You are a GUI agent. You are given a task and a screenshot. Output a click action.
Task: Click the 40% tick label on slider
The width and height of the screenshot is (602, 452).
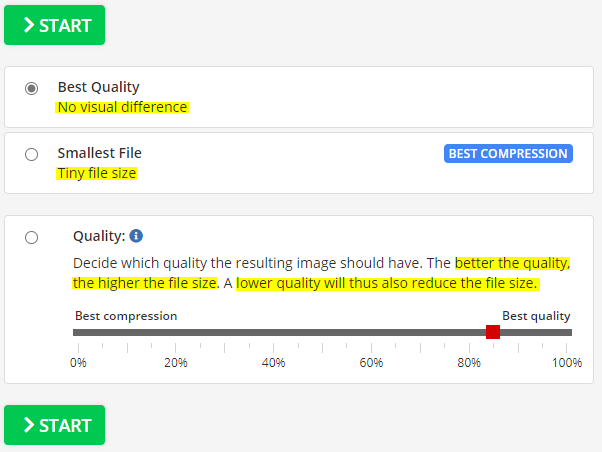(x=274, y=362)
